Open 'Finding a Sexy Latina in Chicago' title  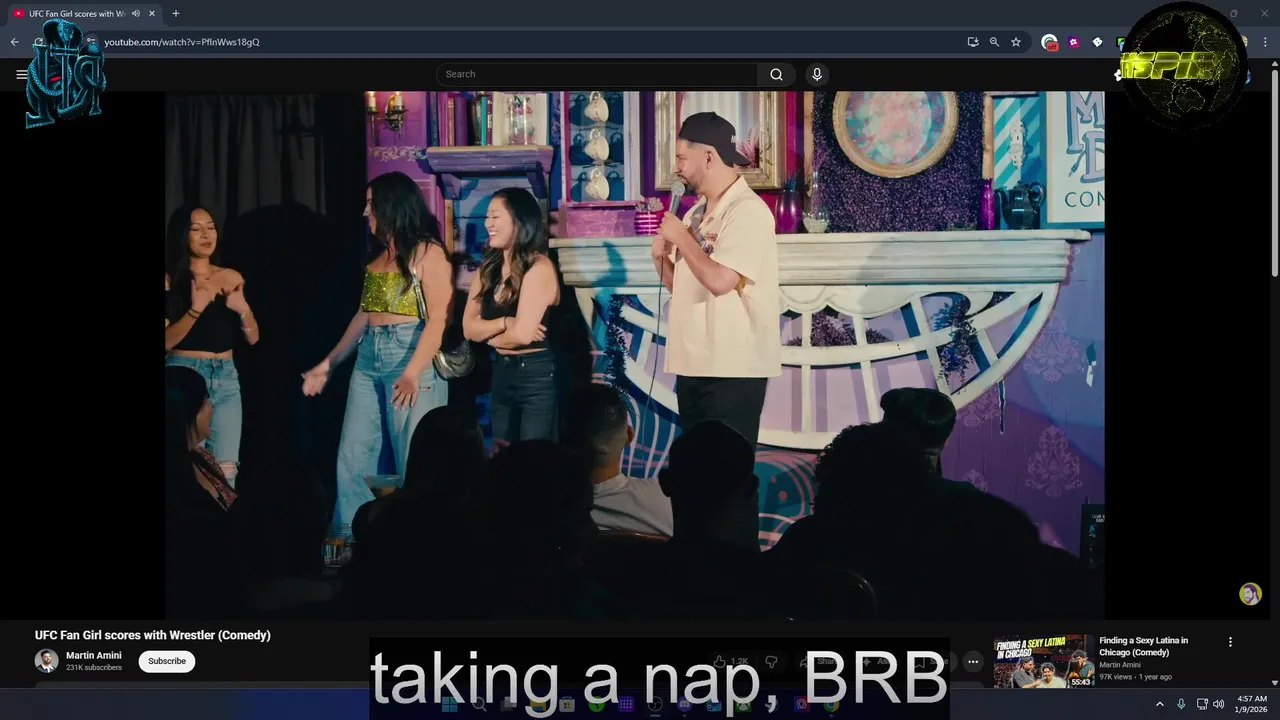tap(1144, 646)
